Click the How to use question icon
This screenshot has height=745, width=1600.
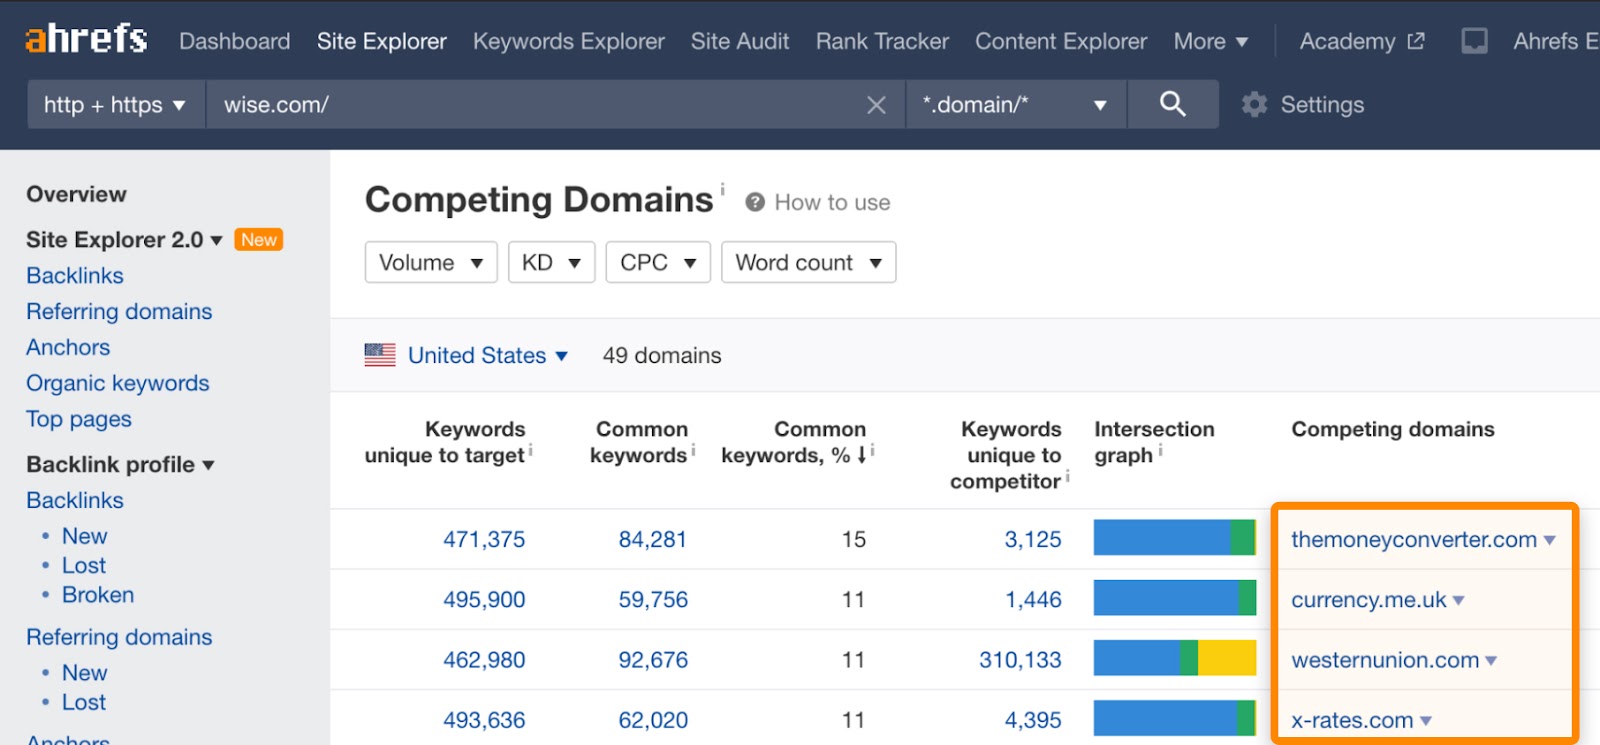(x=755, y=202)
